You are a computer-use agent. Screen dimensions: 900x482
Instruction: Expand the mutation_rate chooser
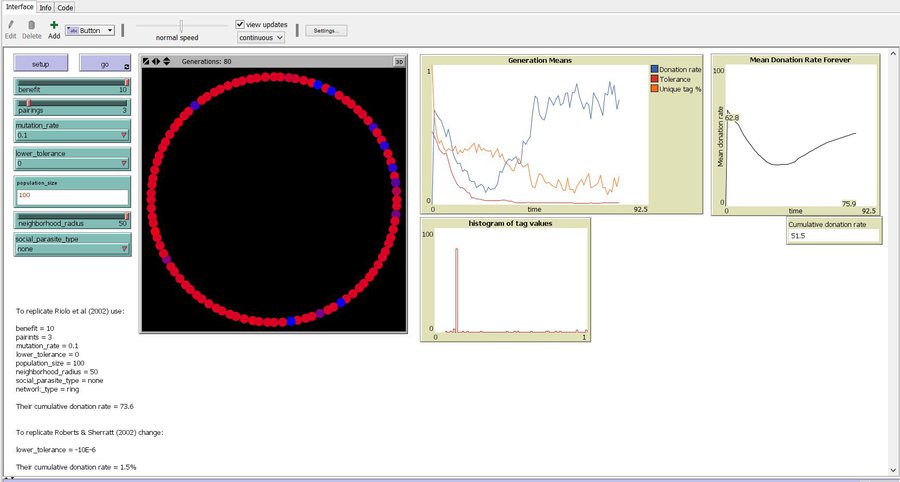tap(123, 134)
